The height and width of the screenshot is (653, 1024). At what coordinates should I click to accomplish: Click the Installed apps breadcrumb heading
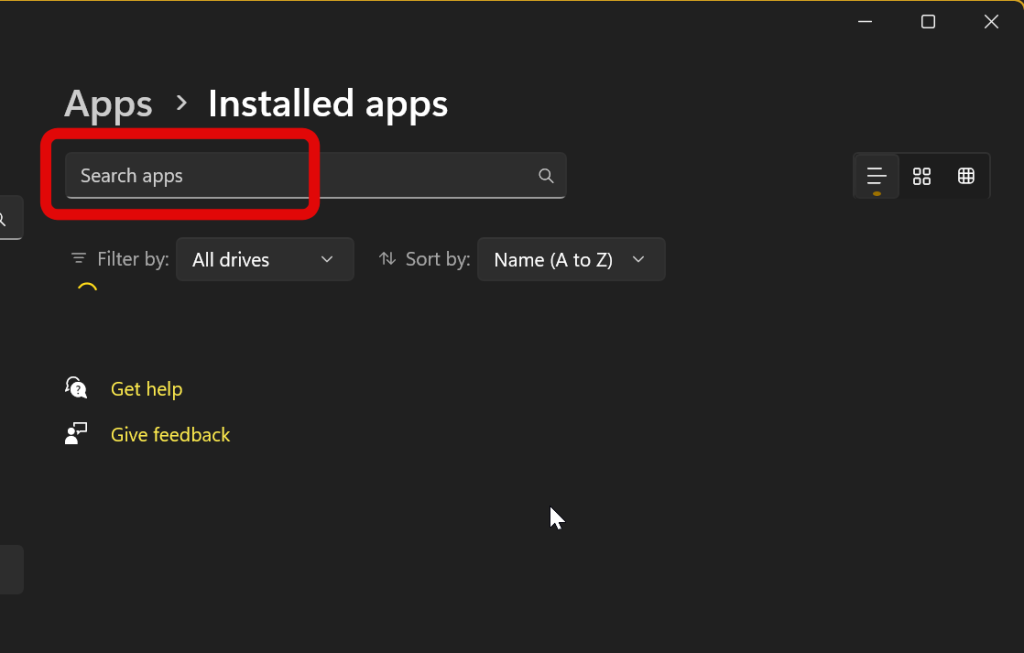[328, 104]
